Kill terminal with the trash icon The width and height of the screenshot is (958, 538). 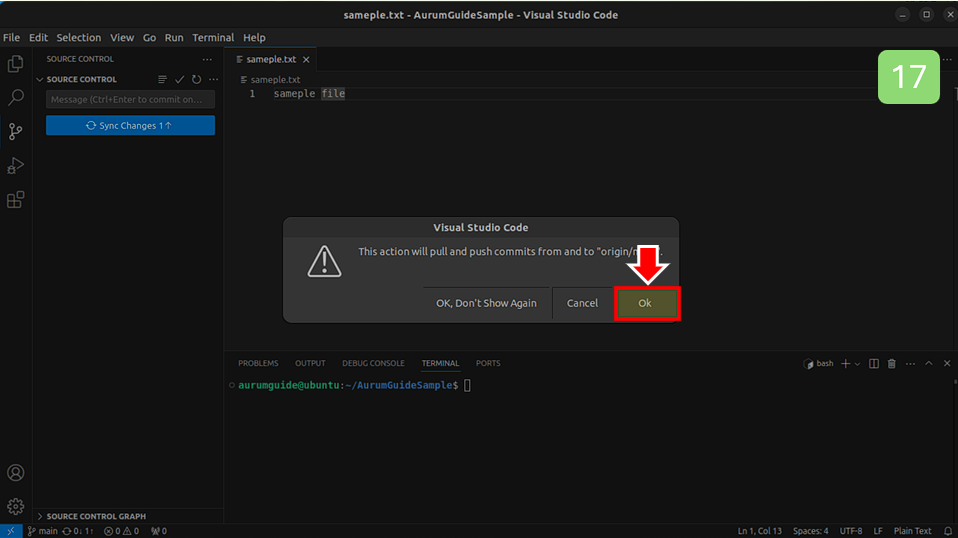891,363
